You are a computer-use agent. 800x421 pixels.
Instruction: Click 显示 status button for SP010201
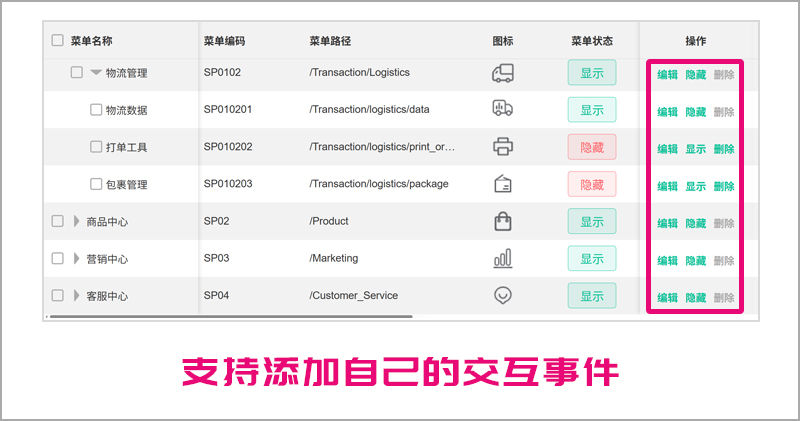[592, 110]
